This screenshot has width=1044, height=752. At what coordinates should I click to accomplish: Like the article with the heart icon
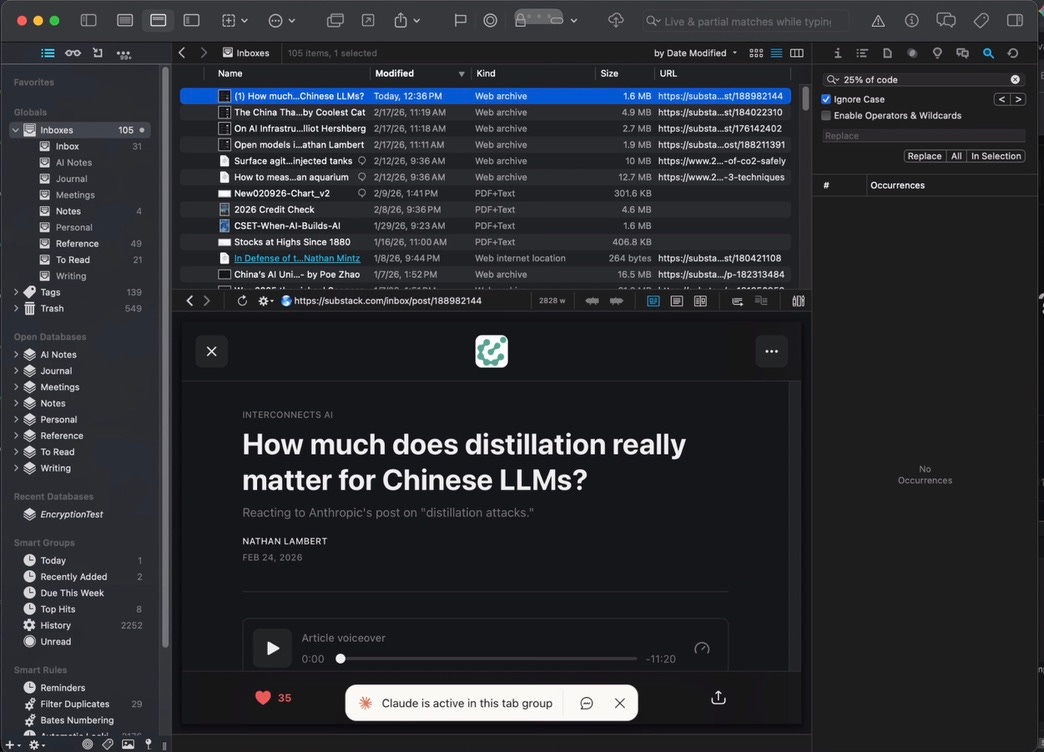click(263, 698)
